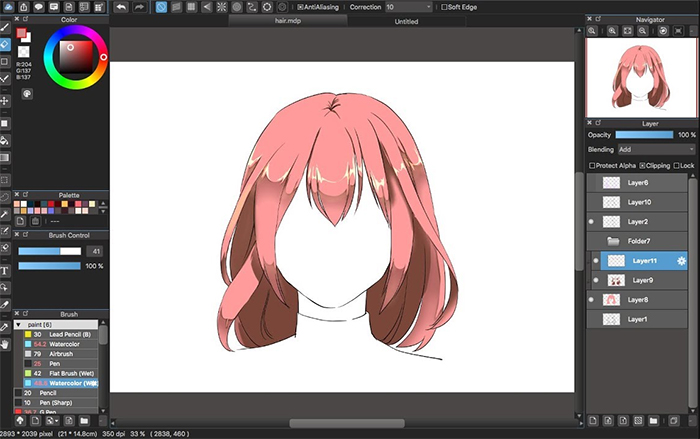Click the cloud icon in top toolbar

coord(8,7)
